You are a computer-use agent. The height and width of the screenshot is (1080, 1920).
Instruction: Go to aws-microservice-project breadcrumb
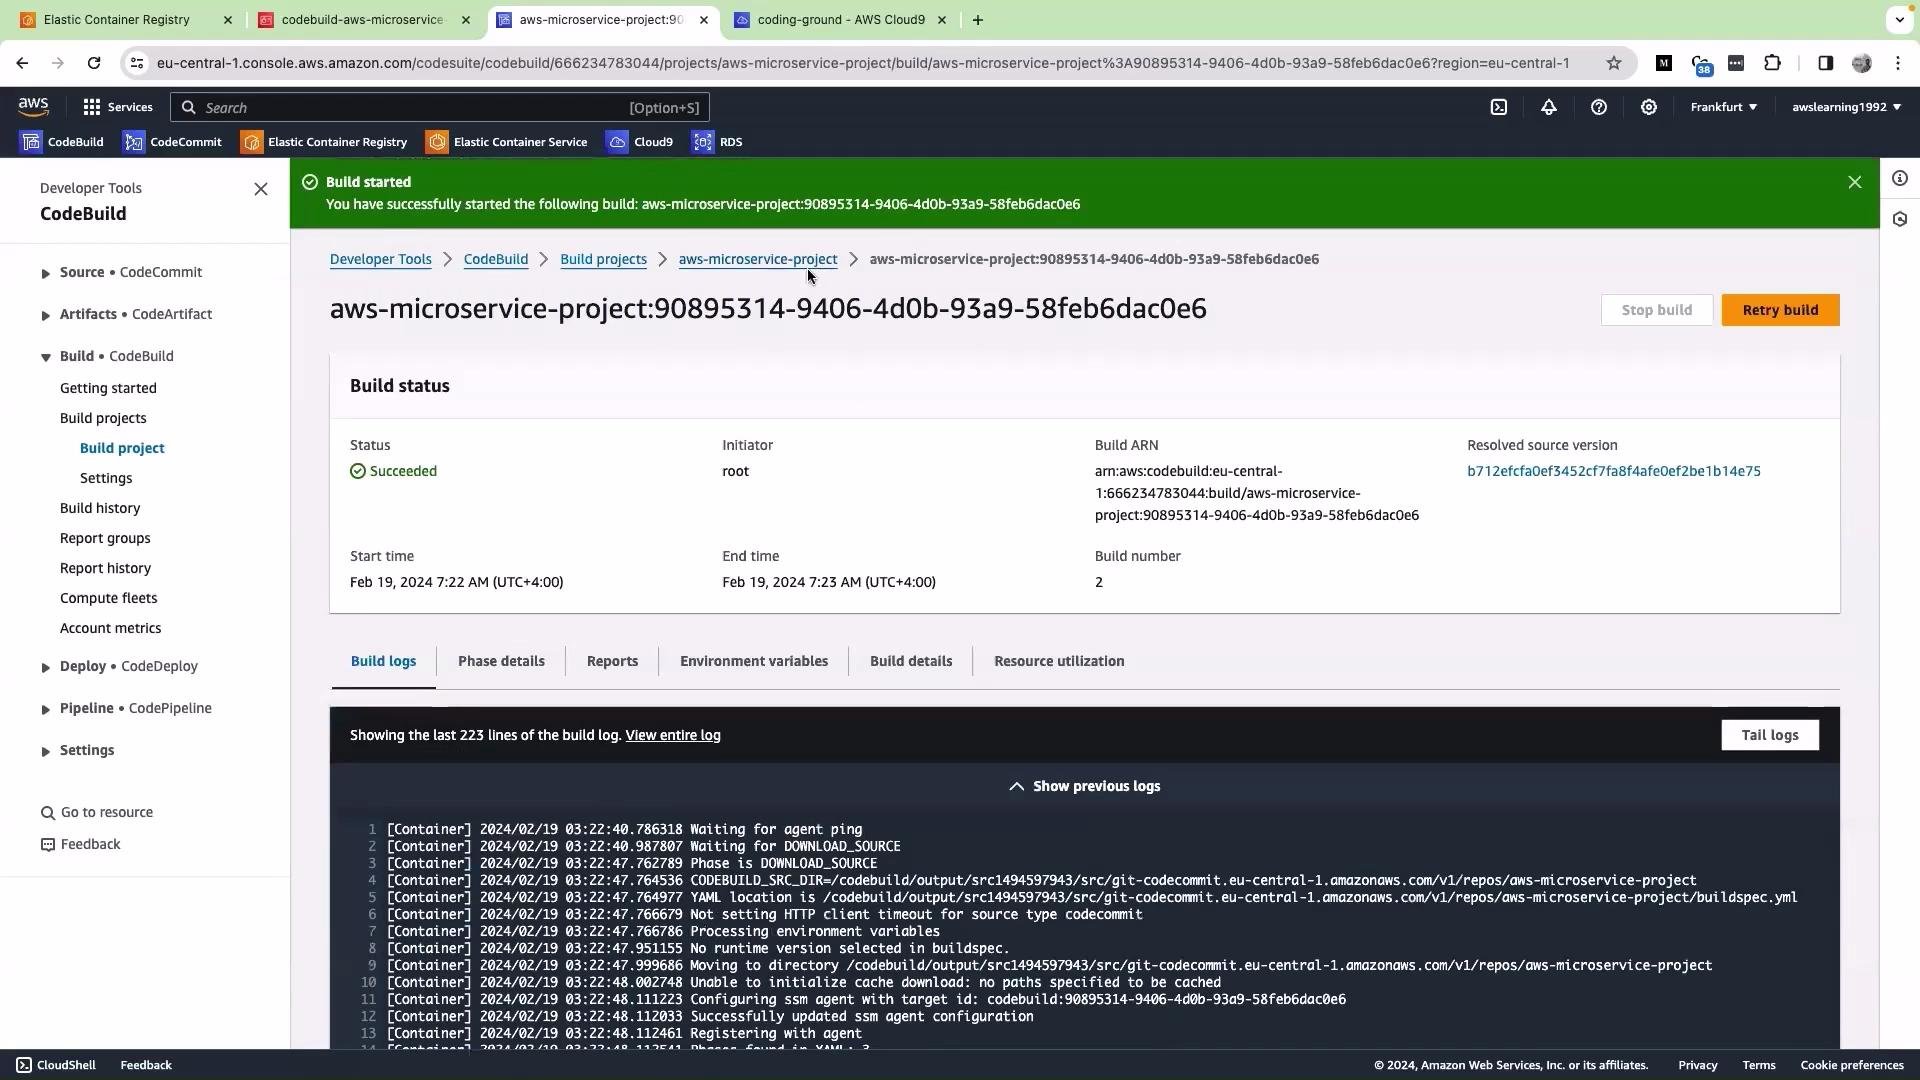(x=757, y=259)
